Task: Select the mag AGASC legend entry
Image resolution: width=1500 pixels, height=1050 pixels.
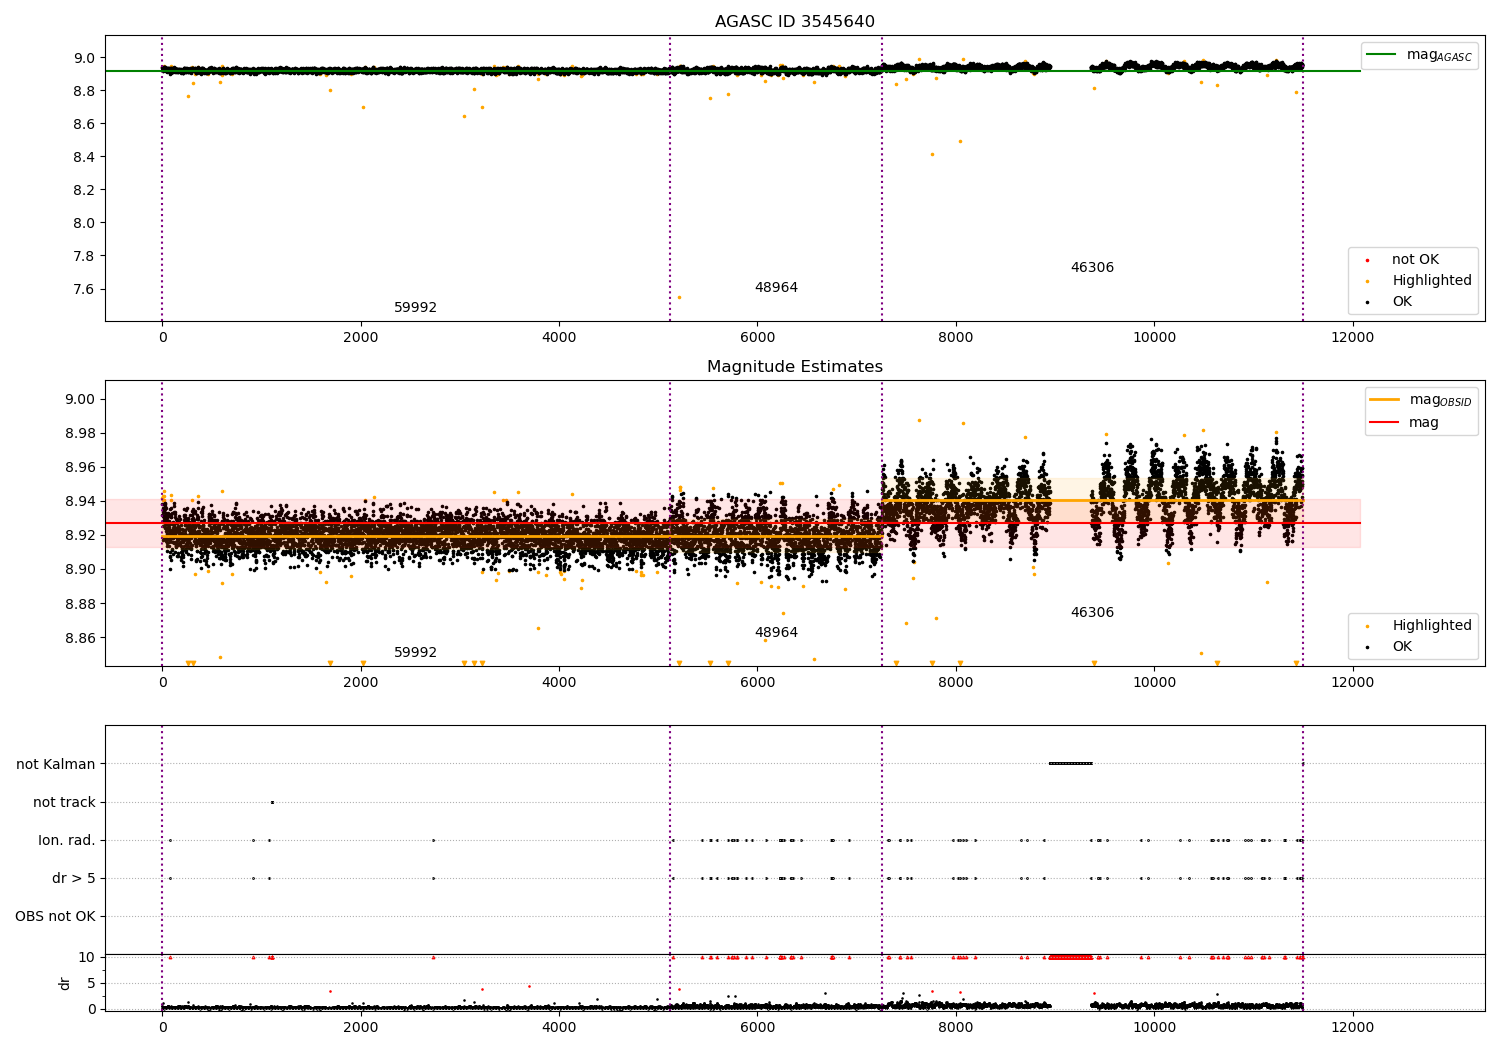Action: coord(1419,55)
